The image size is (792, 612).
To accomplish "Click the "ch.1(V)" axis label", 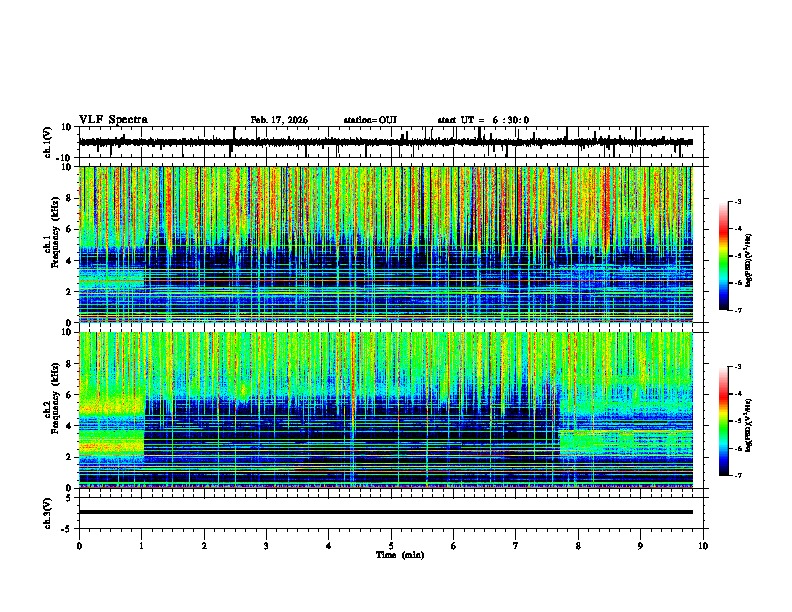I will tap(48, 142).
